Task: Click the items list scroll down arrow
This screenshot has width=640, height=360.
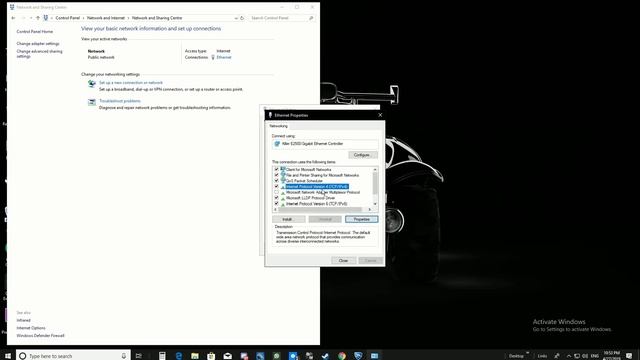Action: (x=375, y=204)
